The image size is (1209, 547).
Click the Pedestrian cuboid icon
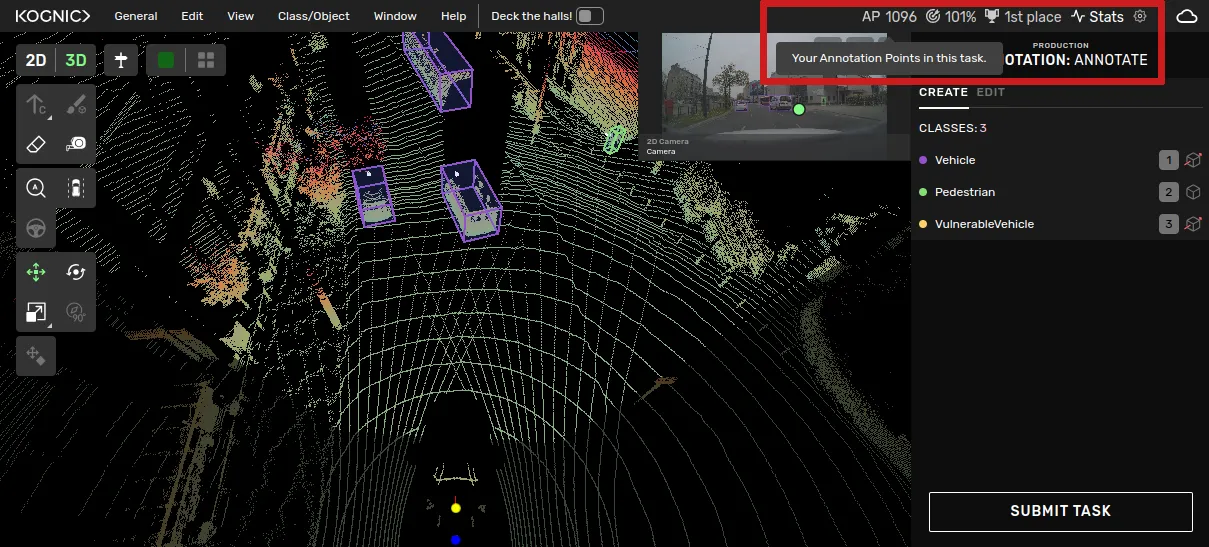pos(1192,192)
